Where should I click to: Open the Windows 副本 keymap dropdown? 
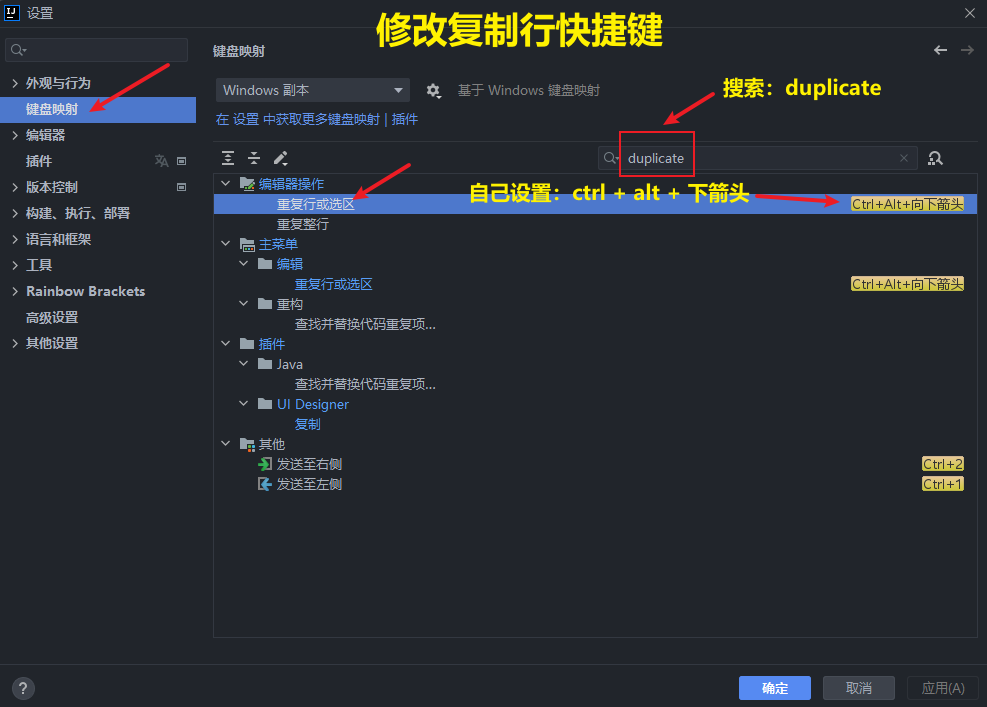pos(312,90)
